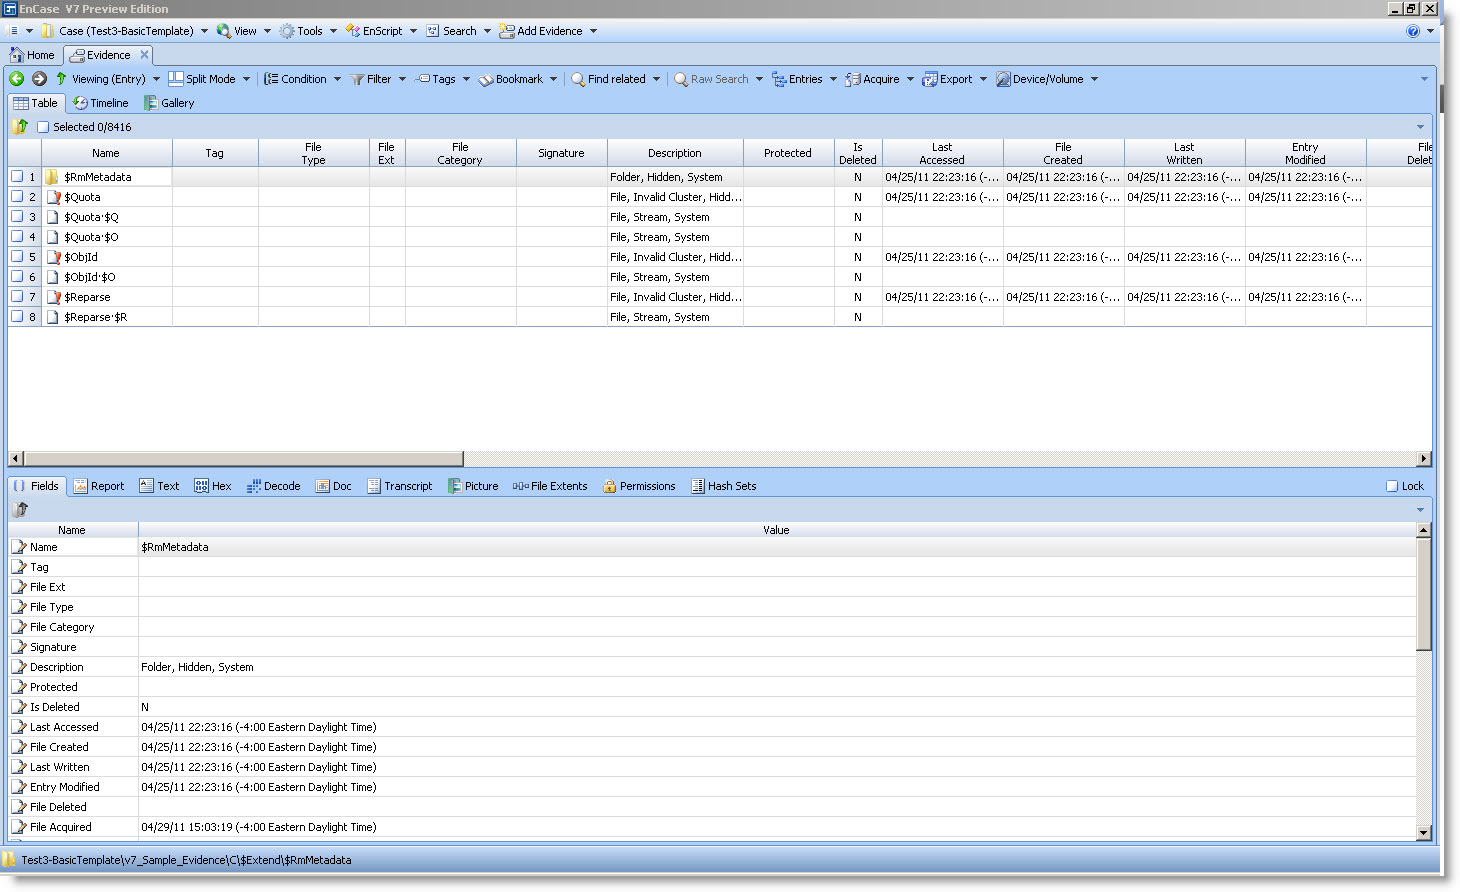Check the box for row 4 $Quota·$O
Image resolution: width=1460 pixels, height=892 pixels.
click(x=17, y=237)
